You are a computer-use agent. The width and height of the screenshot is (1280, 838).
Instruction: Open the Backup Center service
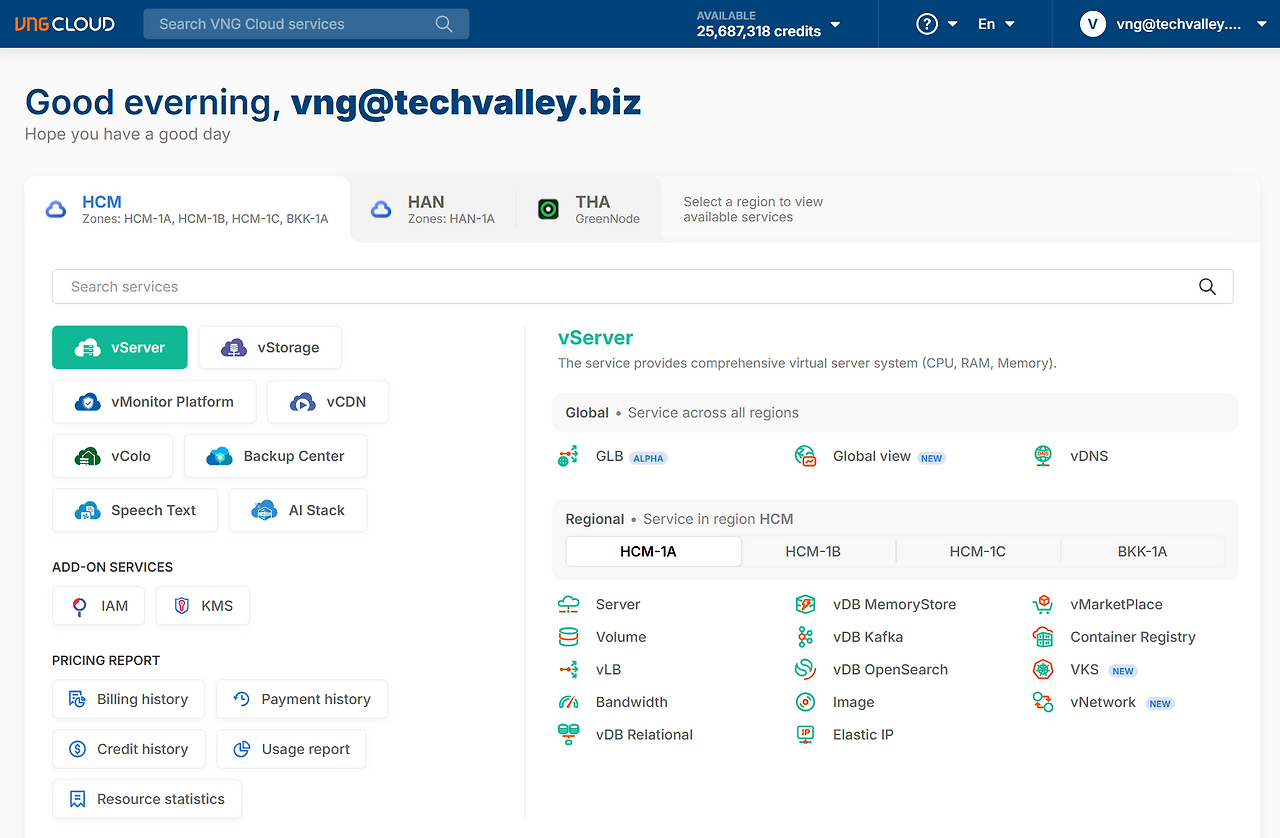pos(276,456)
